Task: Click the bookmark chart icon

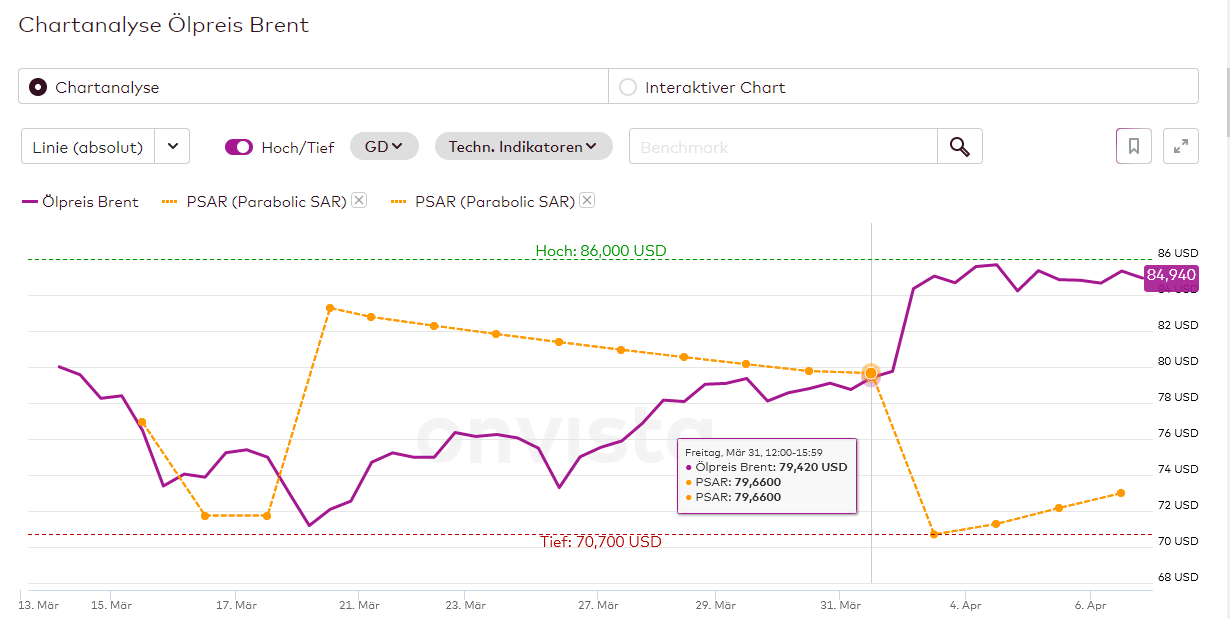Action: pyautogui.click(x=1134, y=146)
